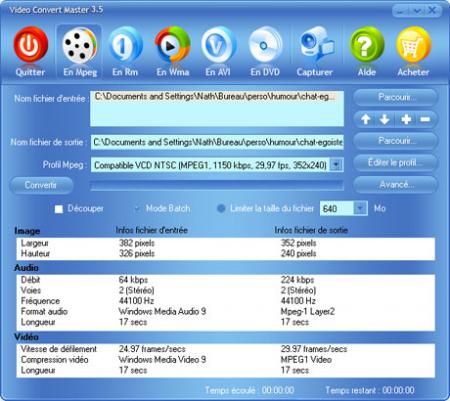Click the Acheter shopping cart icon
450x401 pixels.
413,45
